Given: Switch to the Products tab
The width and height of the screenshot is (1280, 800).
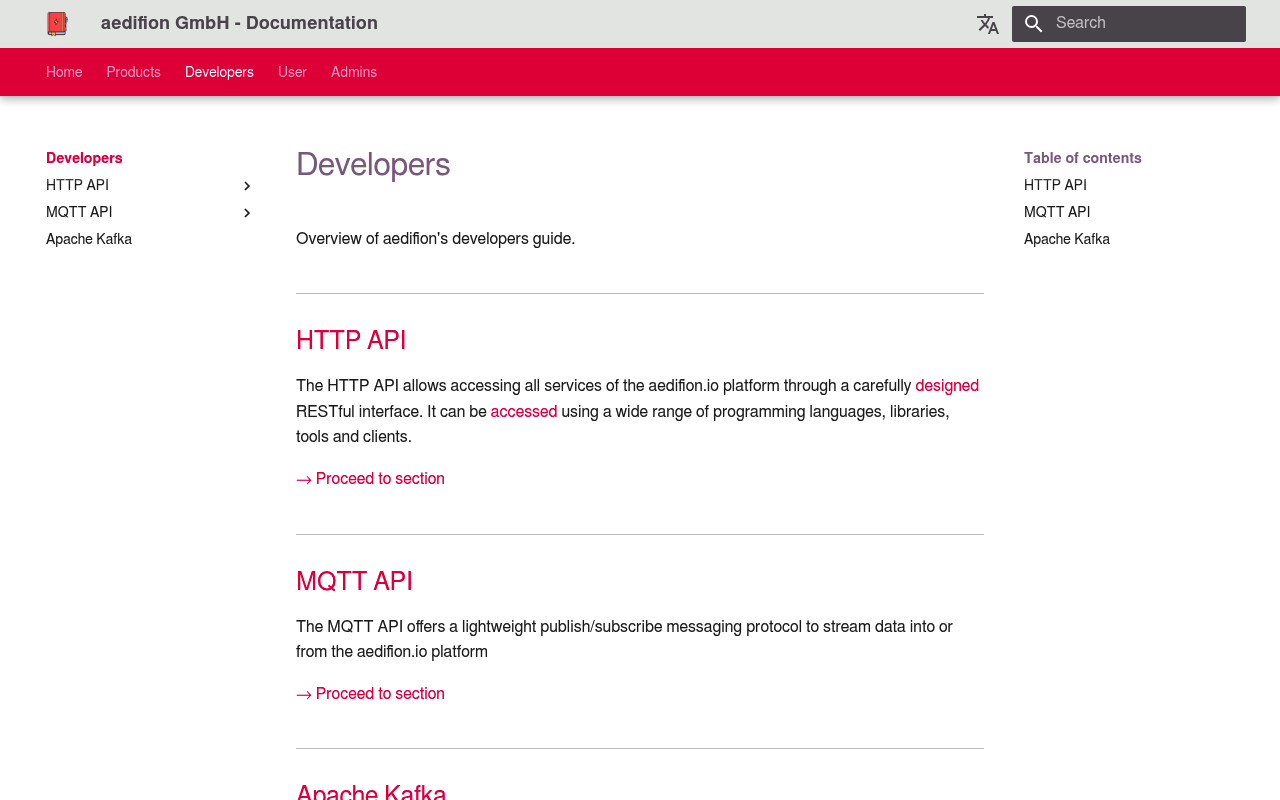Looking at the screenshot, I should pos(134,72).
